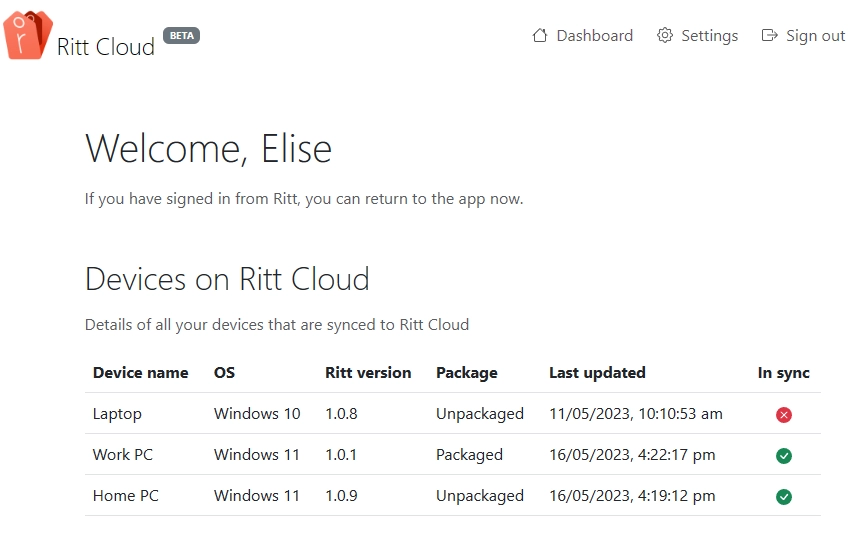Screen dimensions: 848x555
Task: Click the Devices on Ritt Cloud heading
Action: tap(227, 279)
